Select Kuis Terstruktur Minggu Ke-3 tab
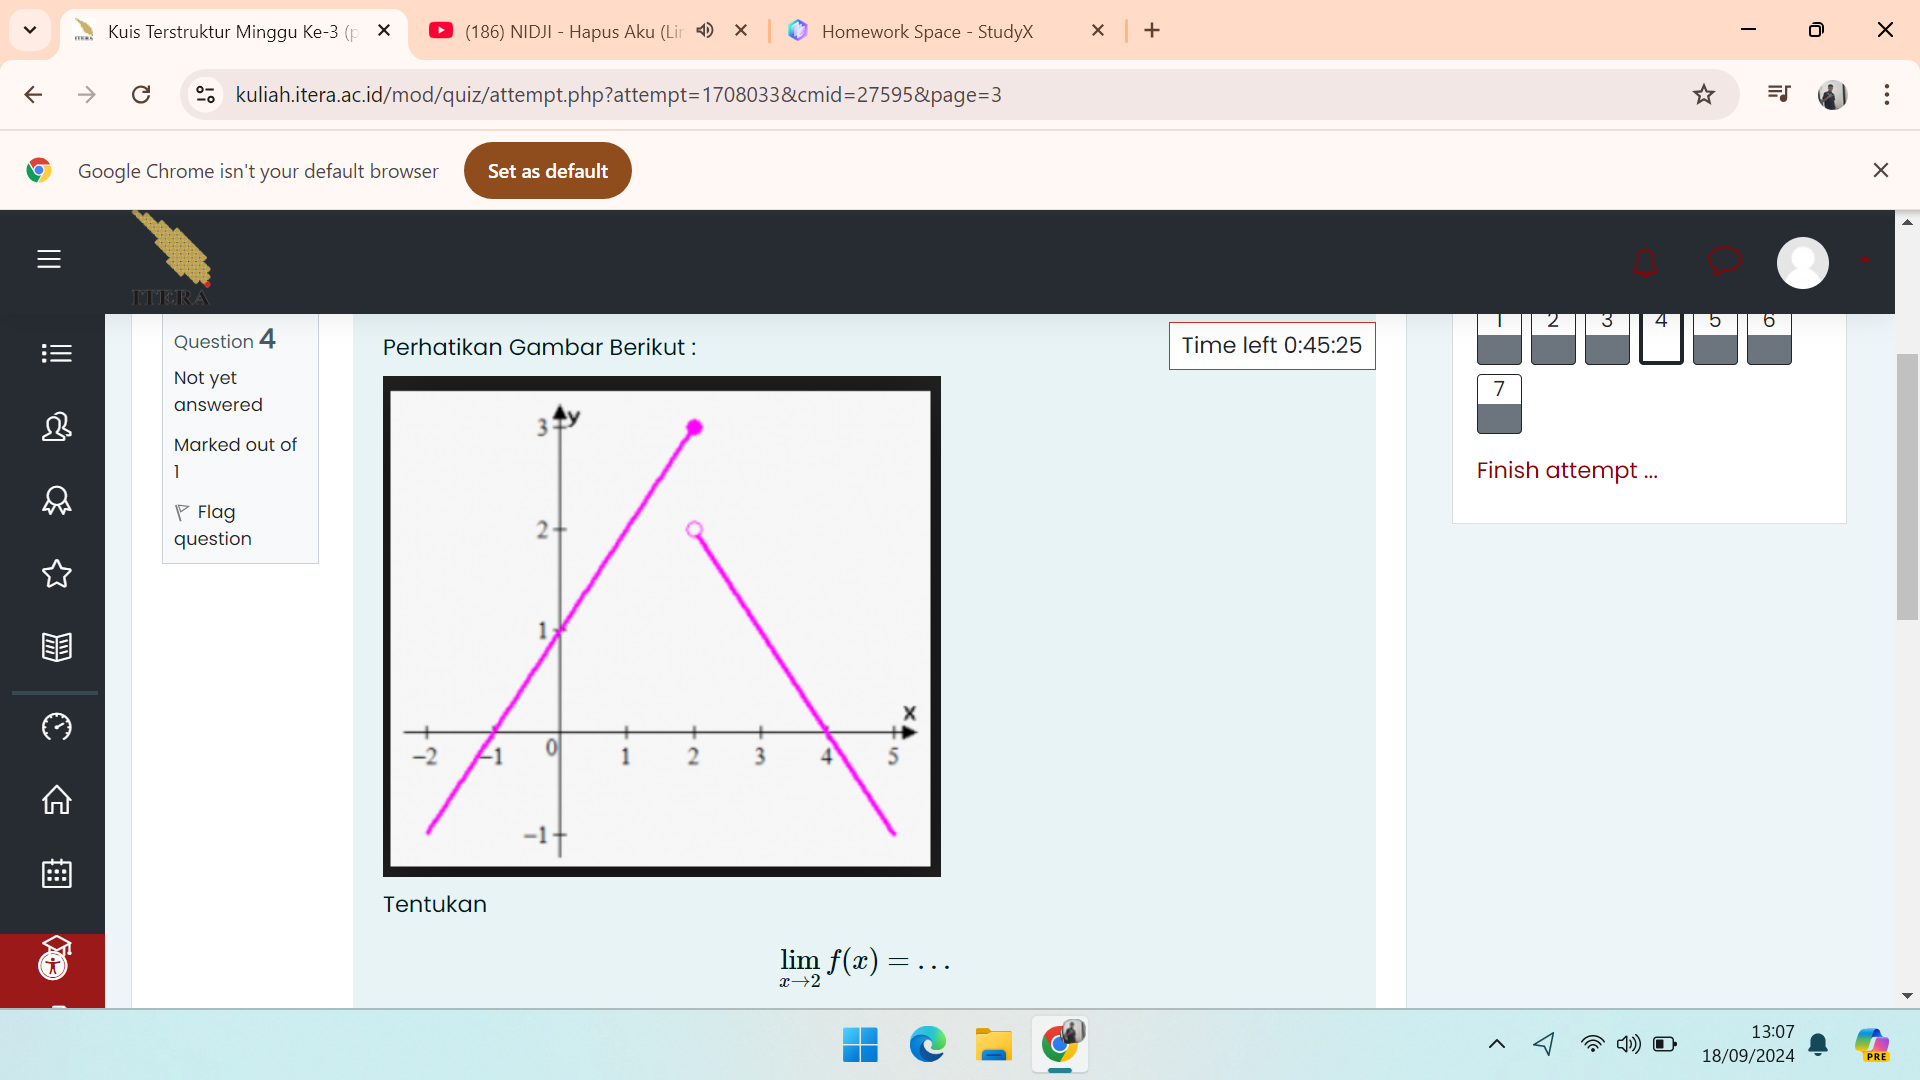Image resolution: width=1920 pixels, height=1080 pixels. [x=236, y=30]
